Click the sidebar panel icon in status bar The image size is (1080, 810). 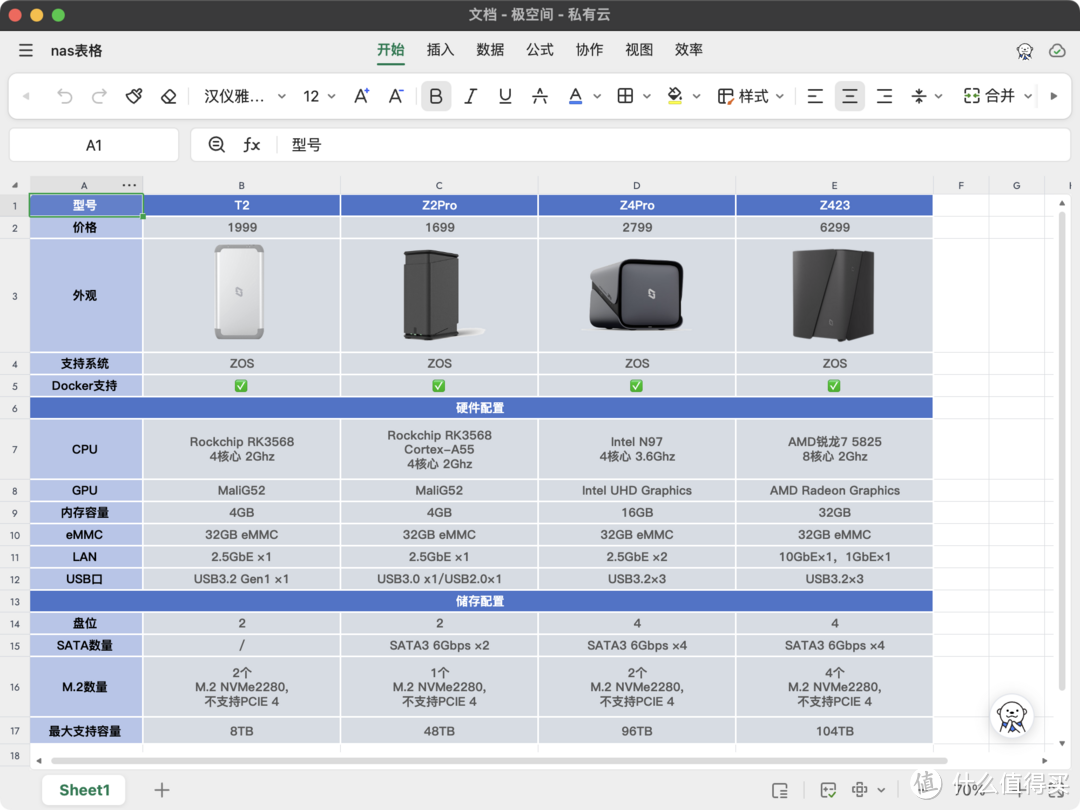pyautogui.click(x=780, y=791)
